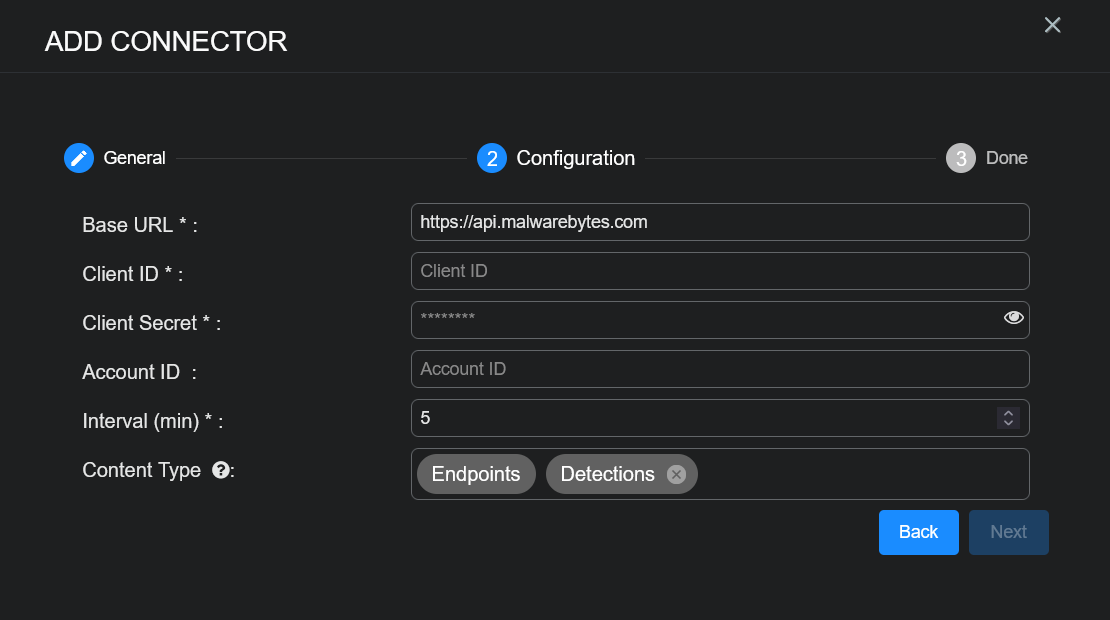This screenshot has height=620, width=1110.
Task: Select the Configuration step label
Action: (575, 158)
